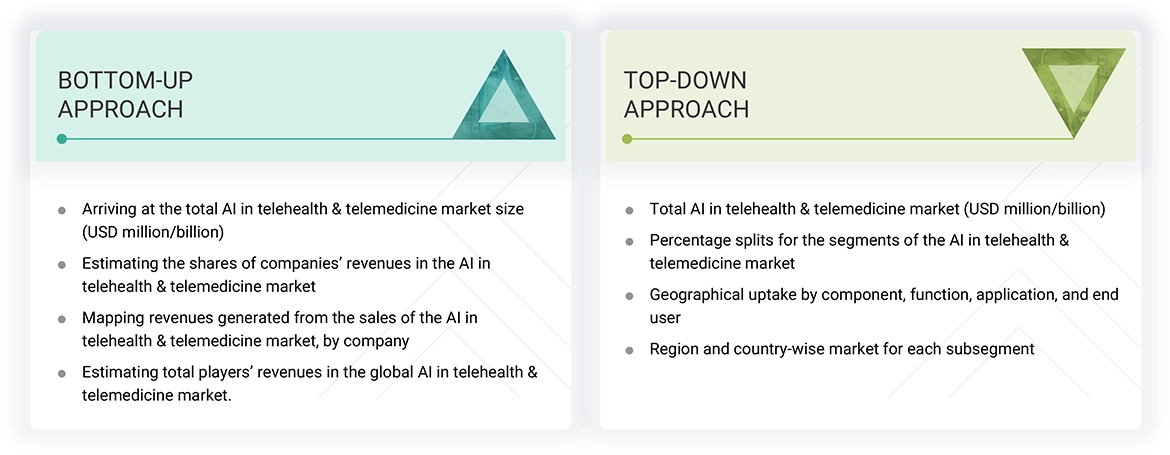Click bullet beside 'Percentage splits for the segments'
This screenshot has height=455, width=1170.
pos(629,241)
